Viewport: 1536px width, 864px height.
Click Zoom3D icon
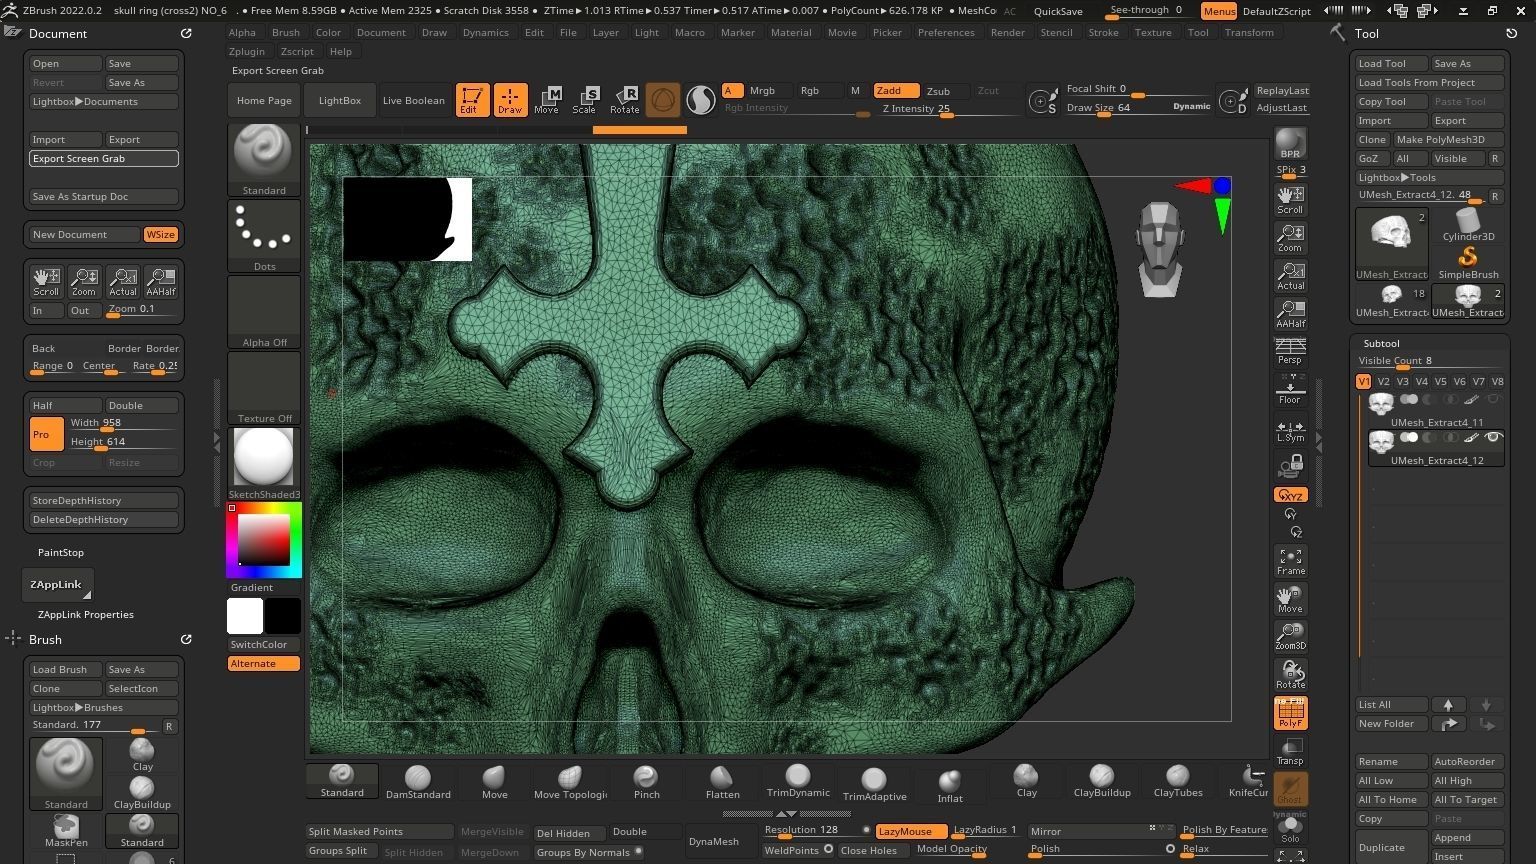1290,636
